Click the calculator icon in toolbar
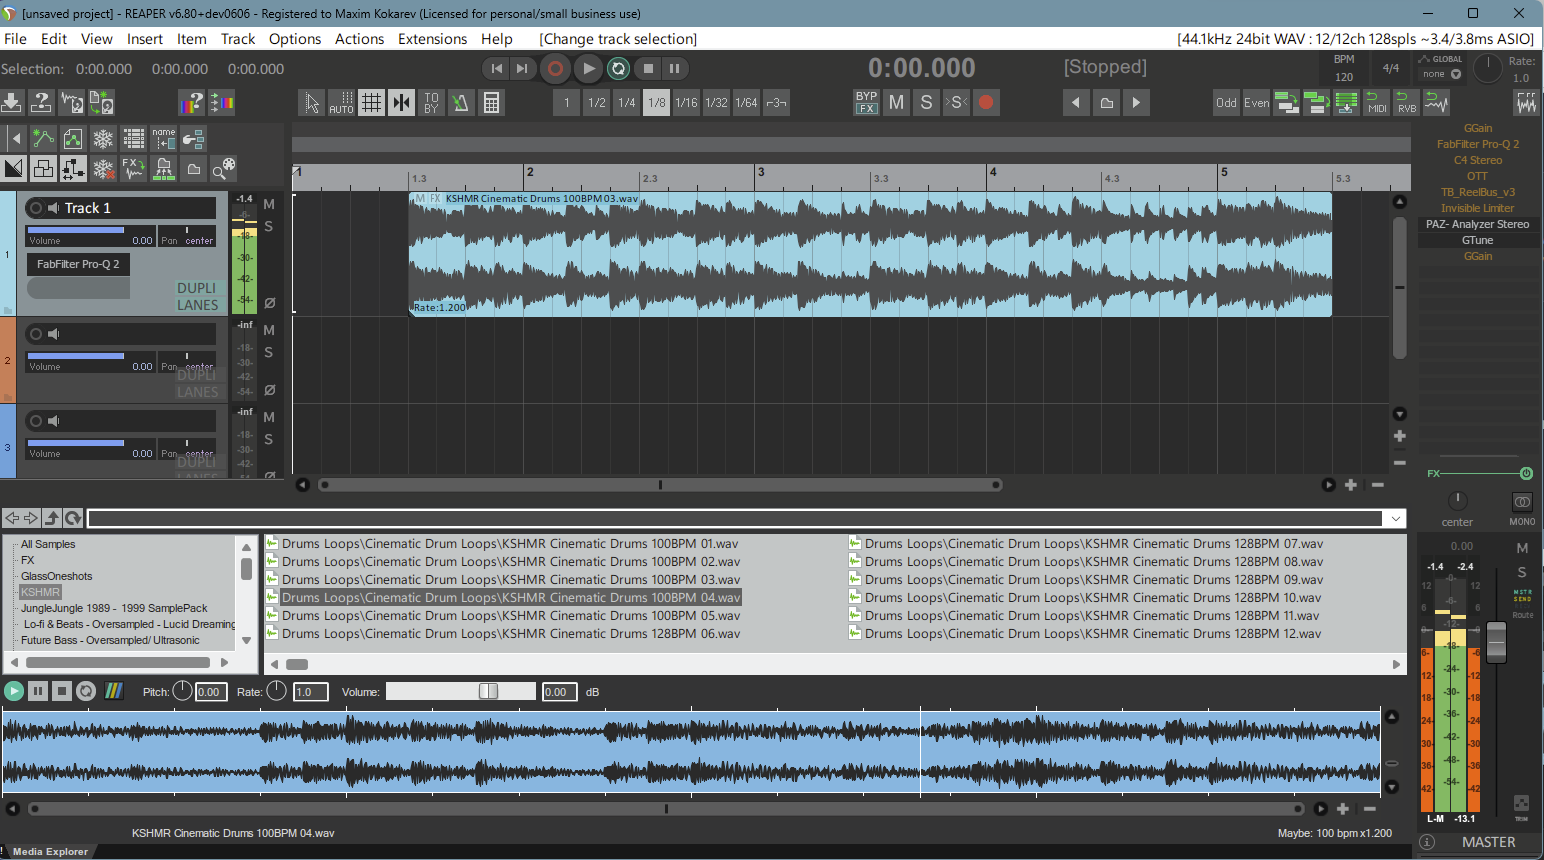 [x=491, y=103]
